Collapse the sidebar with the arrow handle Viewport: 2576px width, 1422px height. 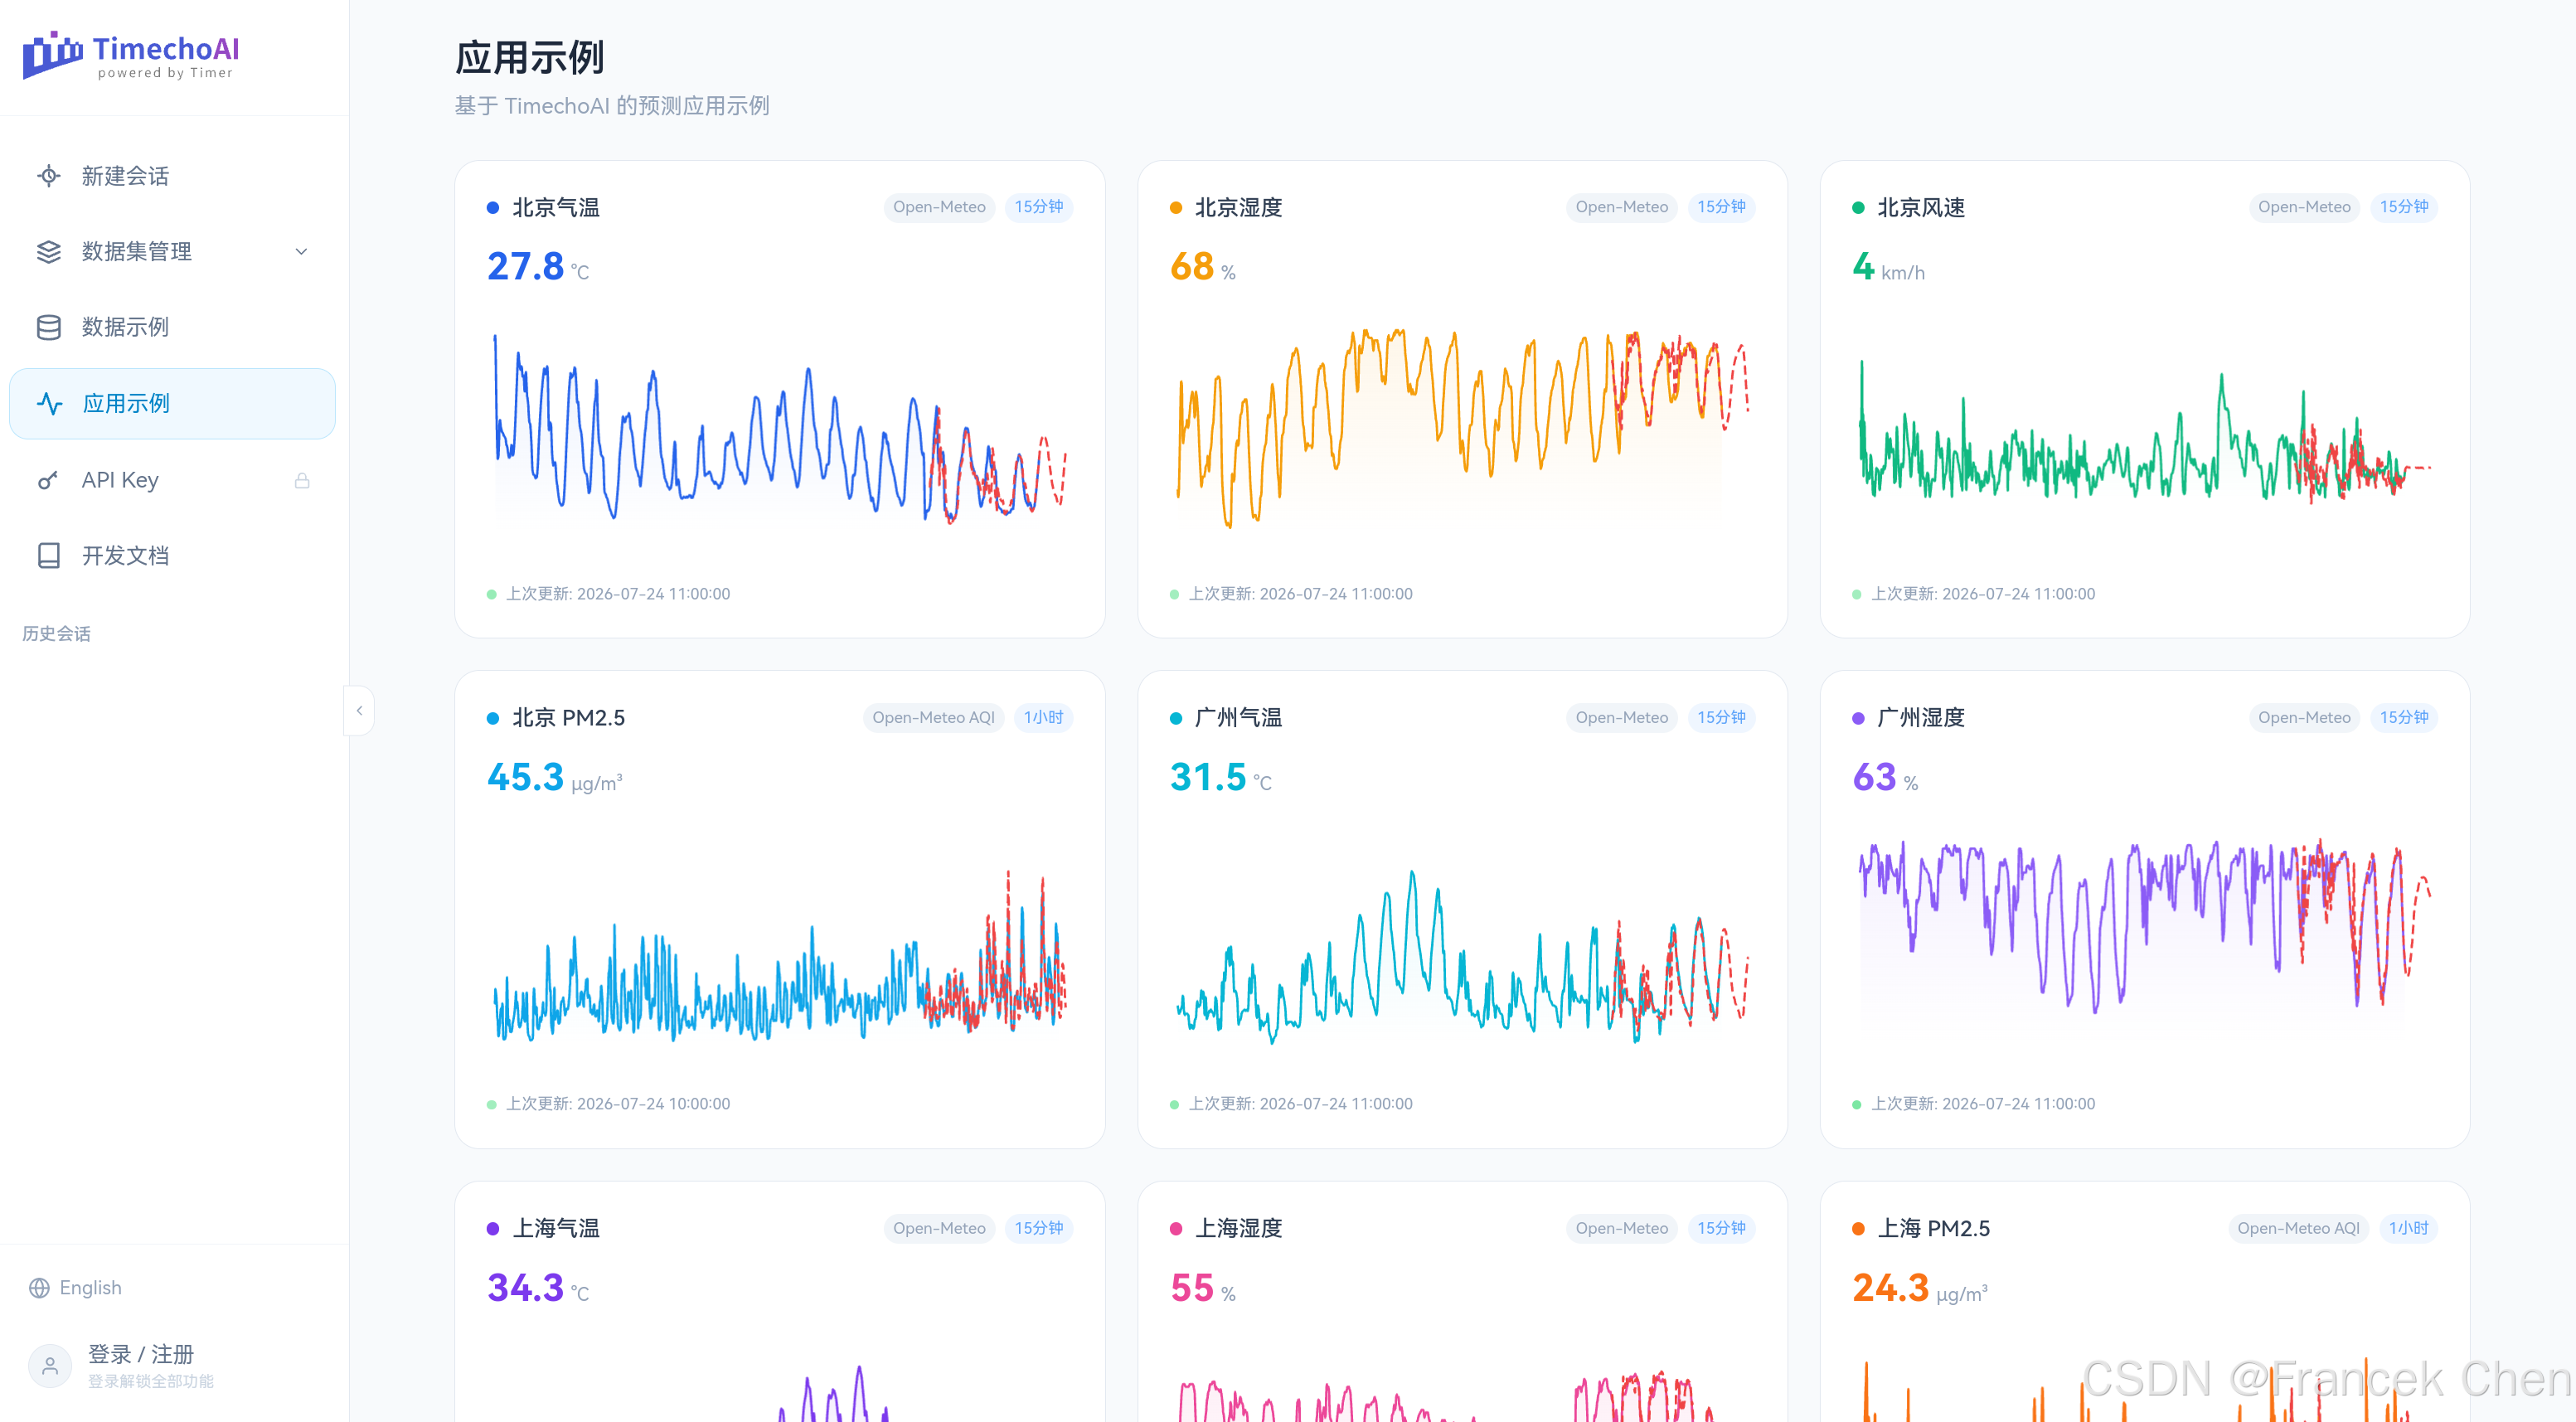tap(359, 711)
